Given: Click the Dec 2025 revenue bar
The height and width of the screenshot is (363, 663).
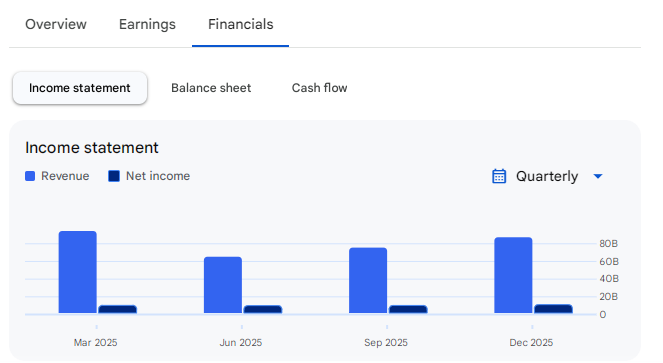Looking at the screenshot, I should 513,275.
